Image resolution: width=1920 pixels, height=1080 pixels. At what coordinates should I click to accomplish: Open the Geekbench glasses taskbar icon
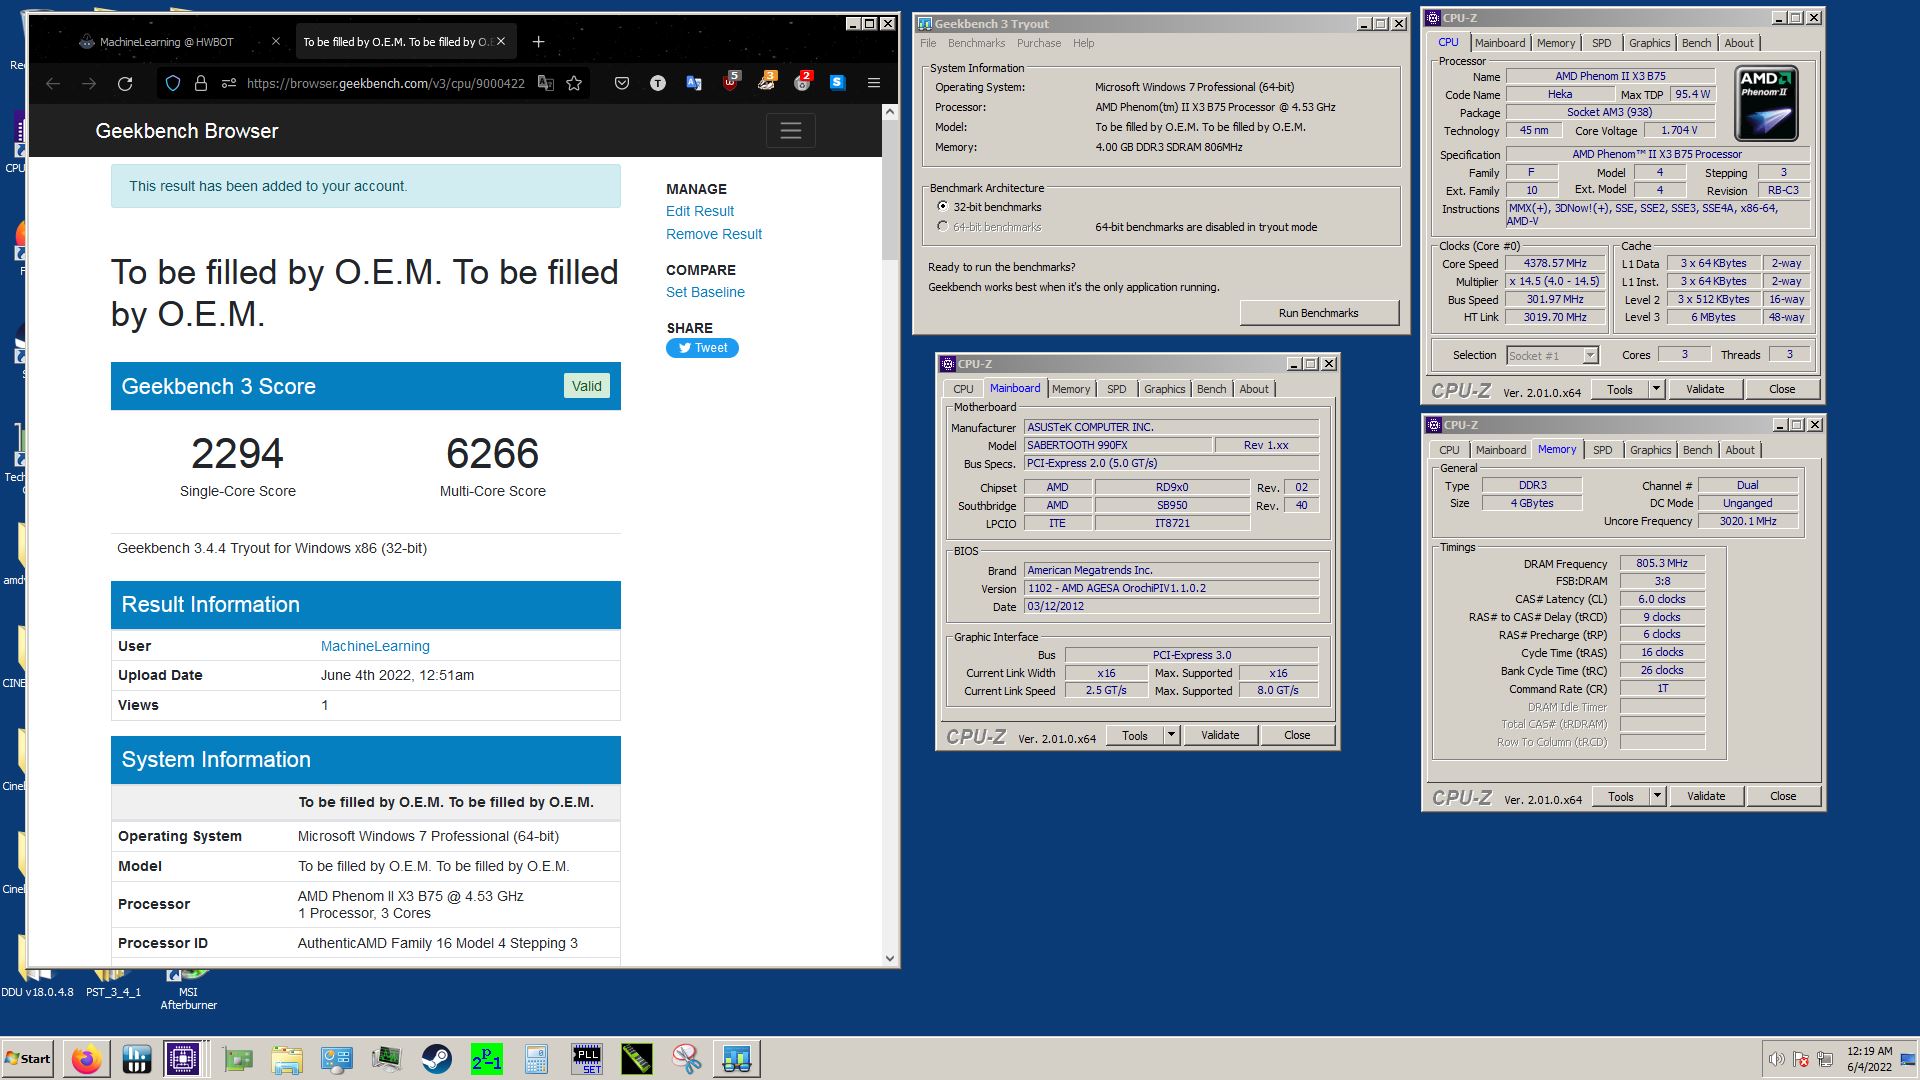pos(737,1059)
